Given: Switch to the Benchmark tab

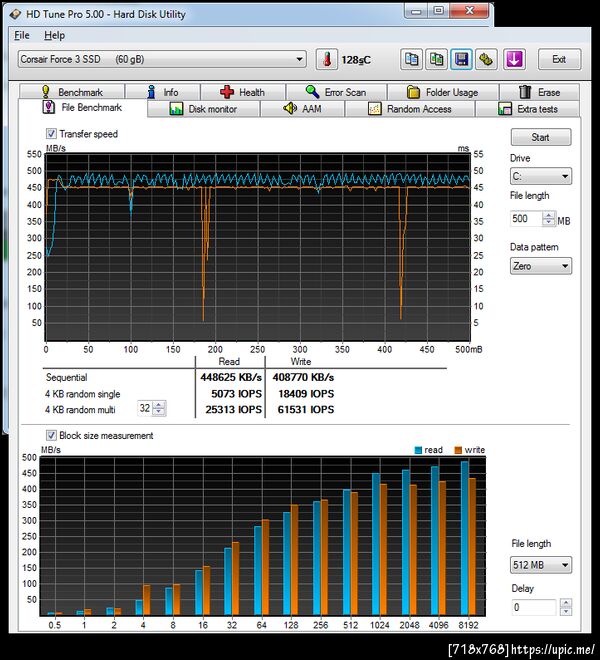Looking at the screenshot, I should point(72,92).
